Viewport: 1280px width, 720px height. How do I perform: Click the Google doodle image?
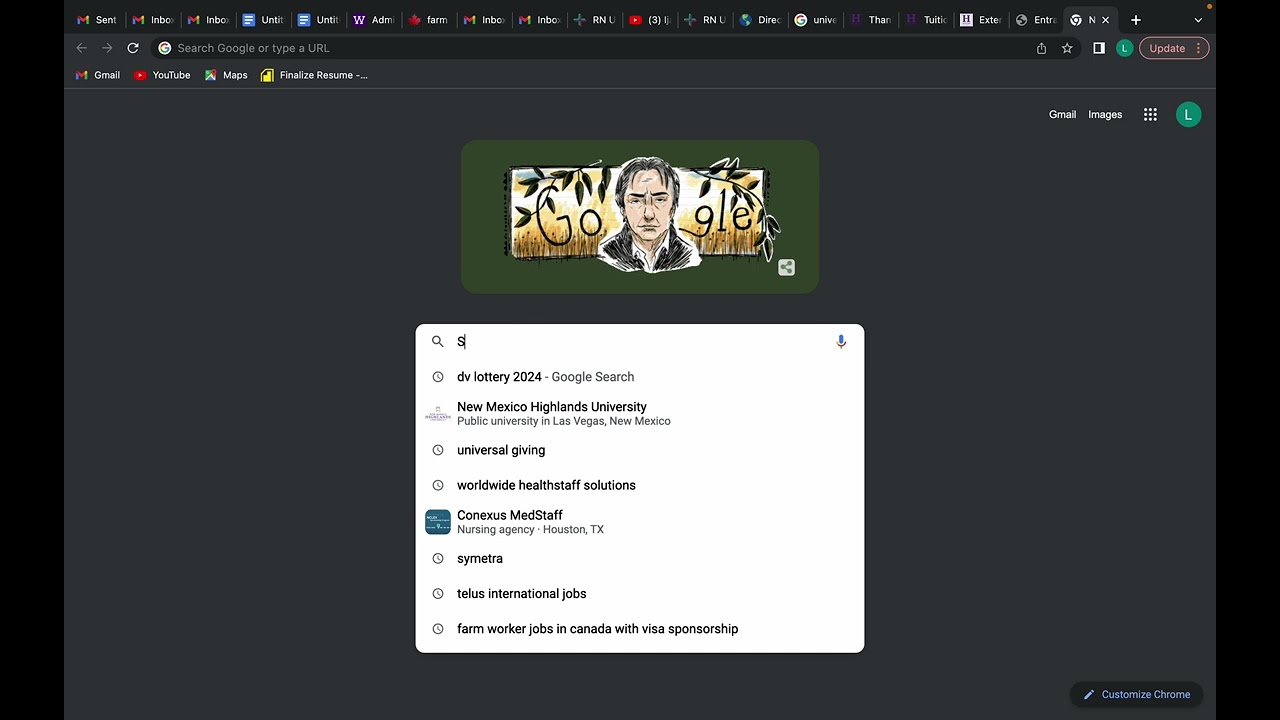(x=640, y=217)
